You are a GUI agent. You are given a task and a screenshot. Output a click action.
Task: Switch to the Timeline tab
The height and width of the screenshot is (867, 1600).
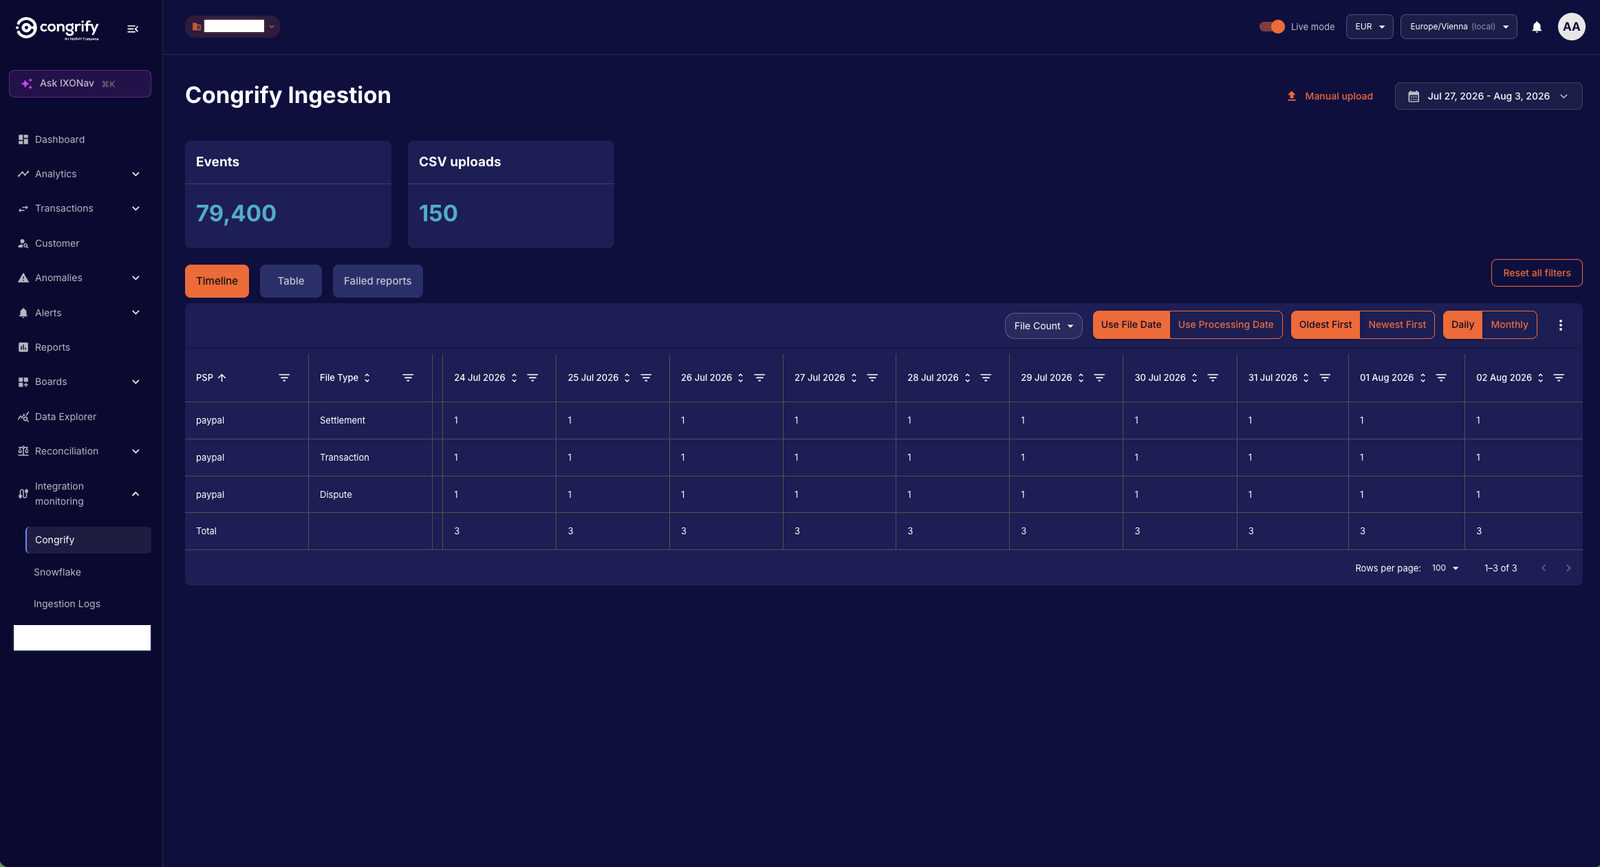pyautogui.click(x=217, y=281)
